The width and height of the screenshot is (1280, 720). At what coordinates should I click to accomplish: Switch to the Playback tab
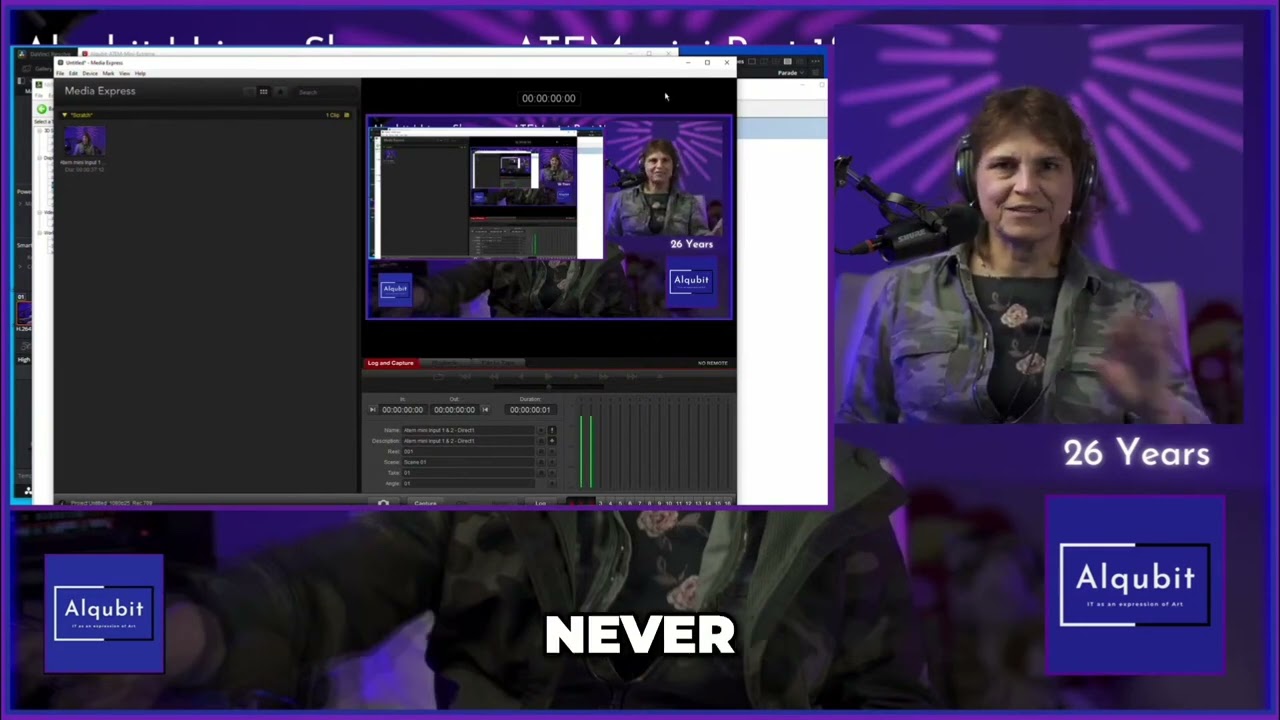pos(446,363)
